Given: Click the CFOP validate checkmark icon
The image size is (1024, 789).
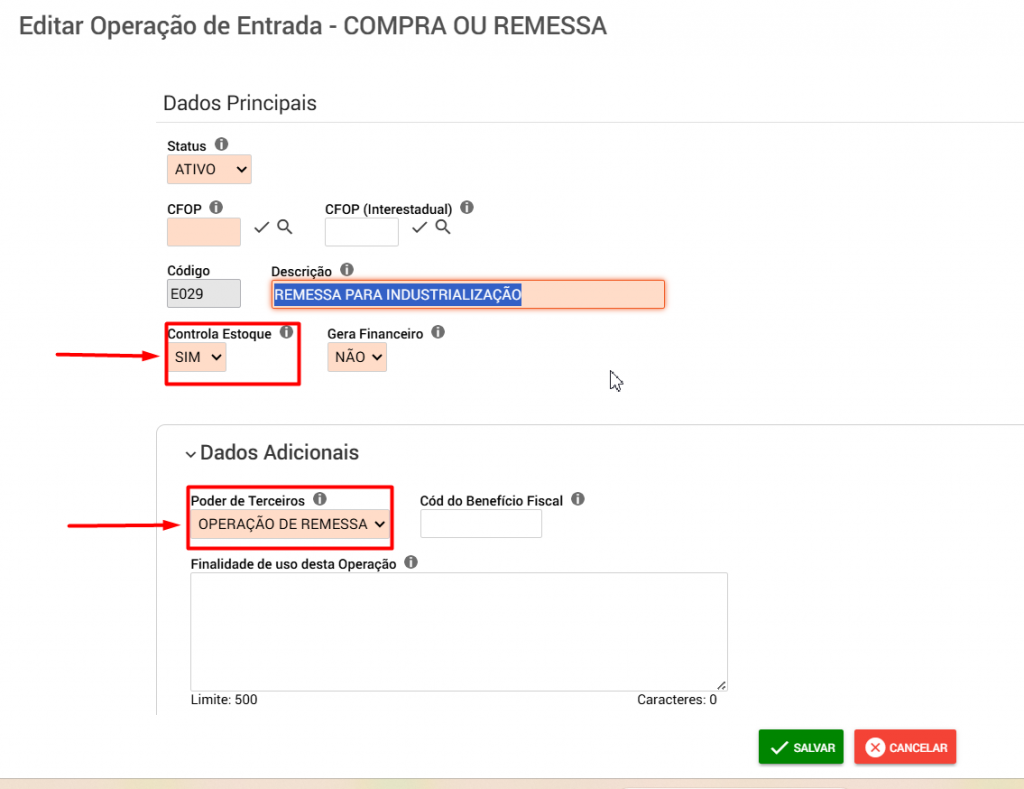Looking at the screenshot, I should (x=261, y=227).
